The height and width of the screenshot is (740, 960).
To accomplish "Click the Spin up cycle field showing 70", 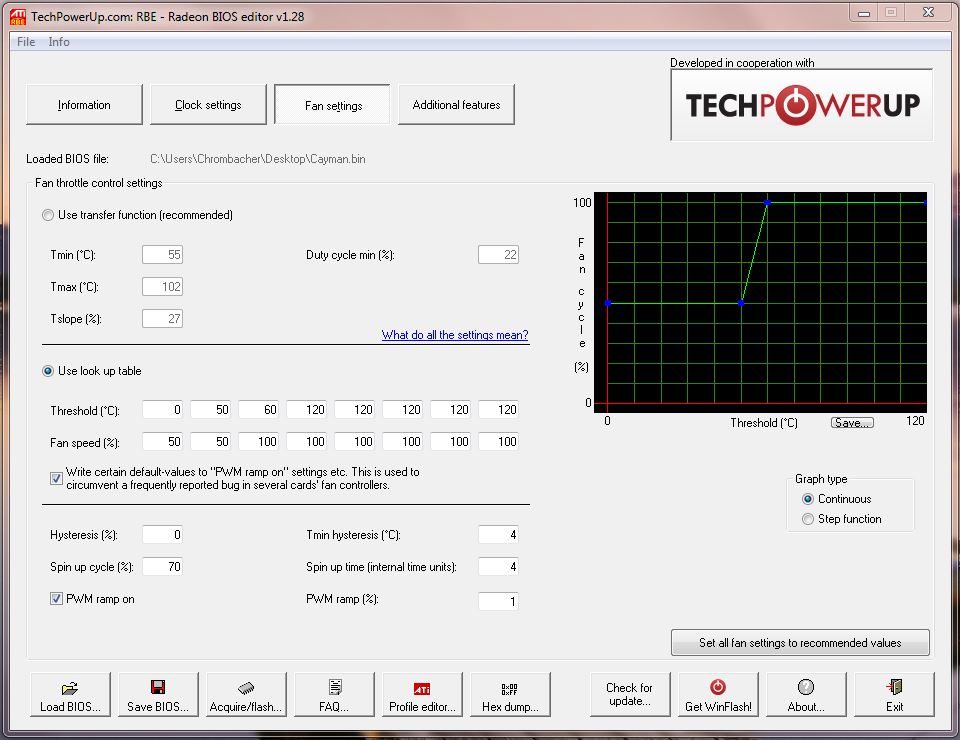I will [162, 567].
